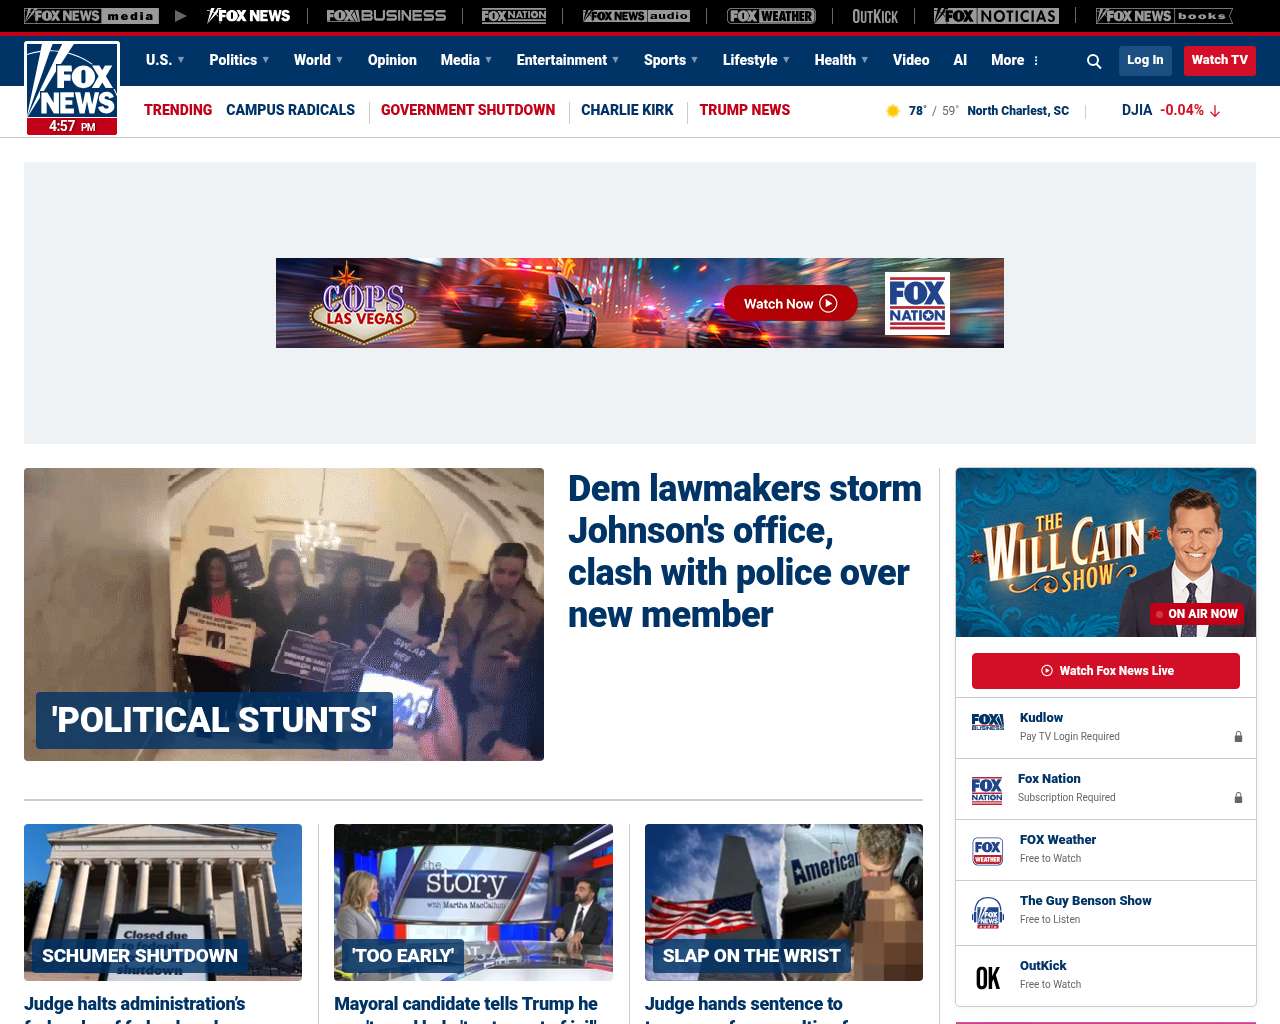Image resolution: width=1280 pixels, height=1024 pixels.
Task: Click Watch Fox News Live button
Action: pyautogui.click(x=1106, y=671)
